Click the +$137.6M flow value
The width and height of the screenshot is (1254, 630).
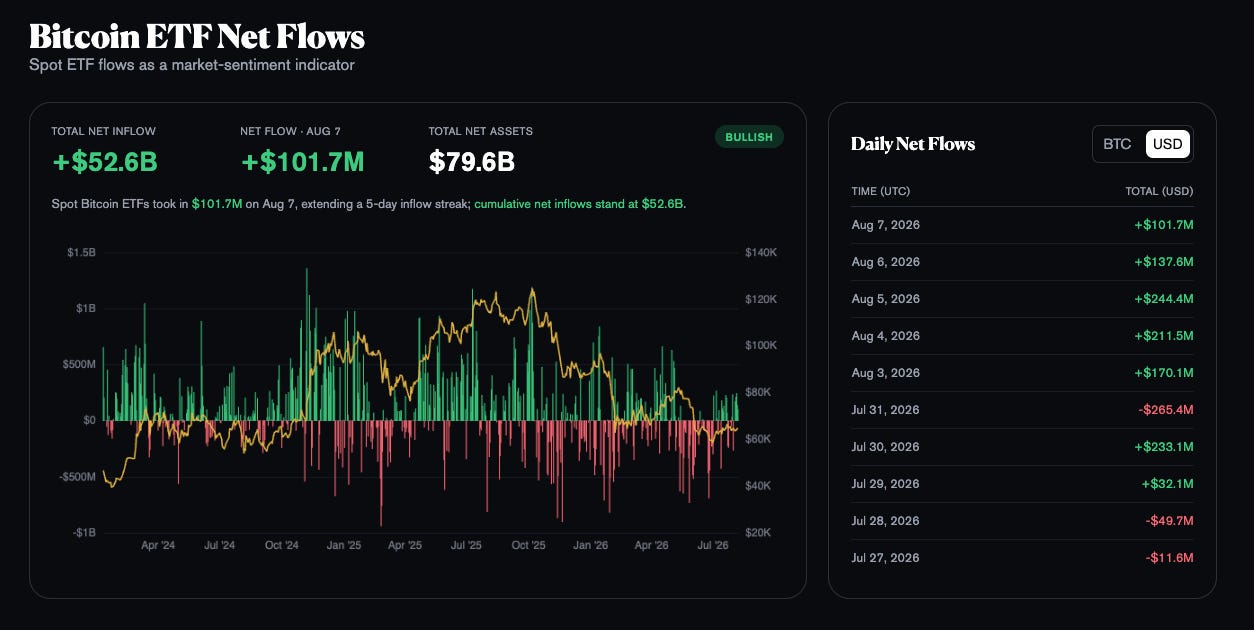point(1164,262)
